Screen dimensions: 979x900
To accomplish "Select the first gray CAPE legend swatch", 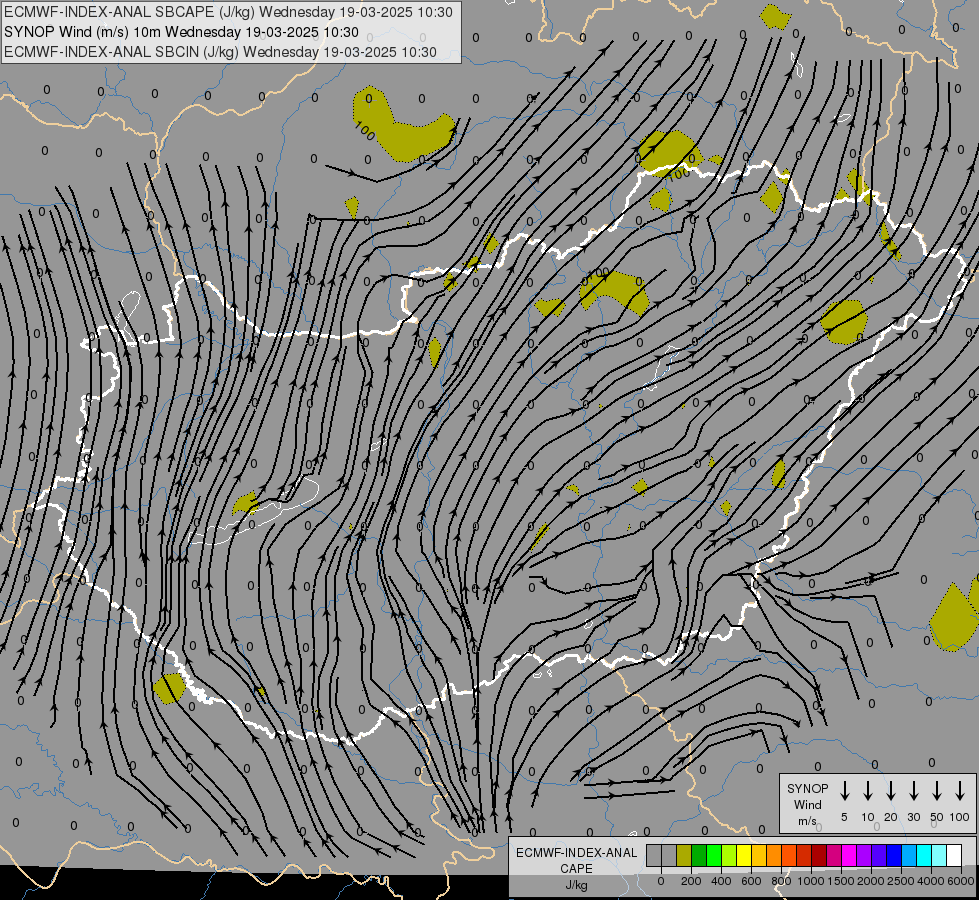I will pyautogui.click(x=654, y=855).
